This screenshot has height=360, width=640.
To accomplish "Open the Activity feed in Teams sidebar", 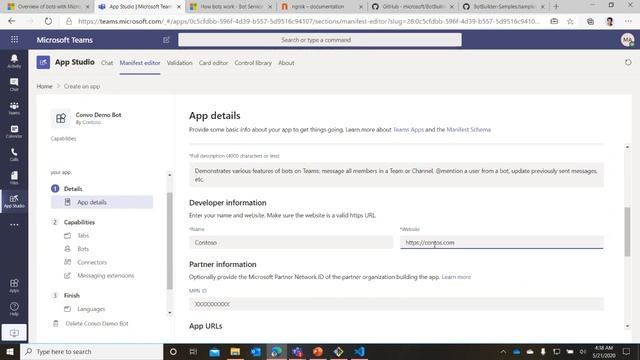I will point(14,61).
